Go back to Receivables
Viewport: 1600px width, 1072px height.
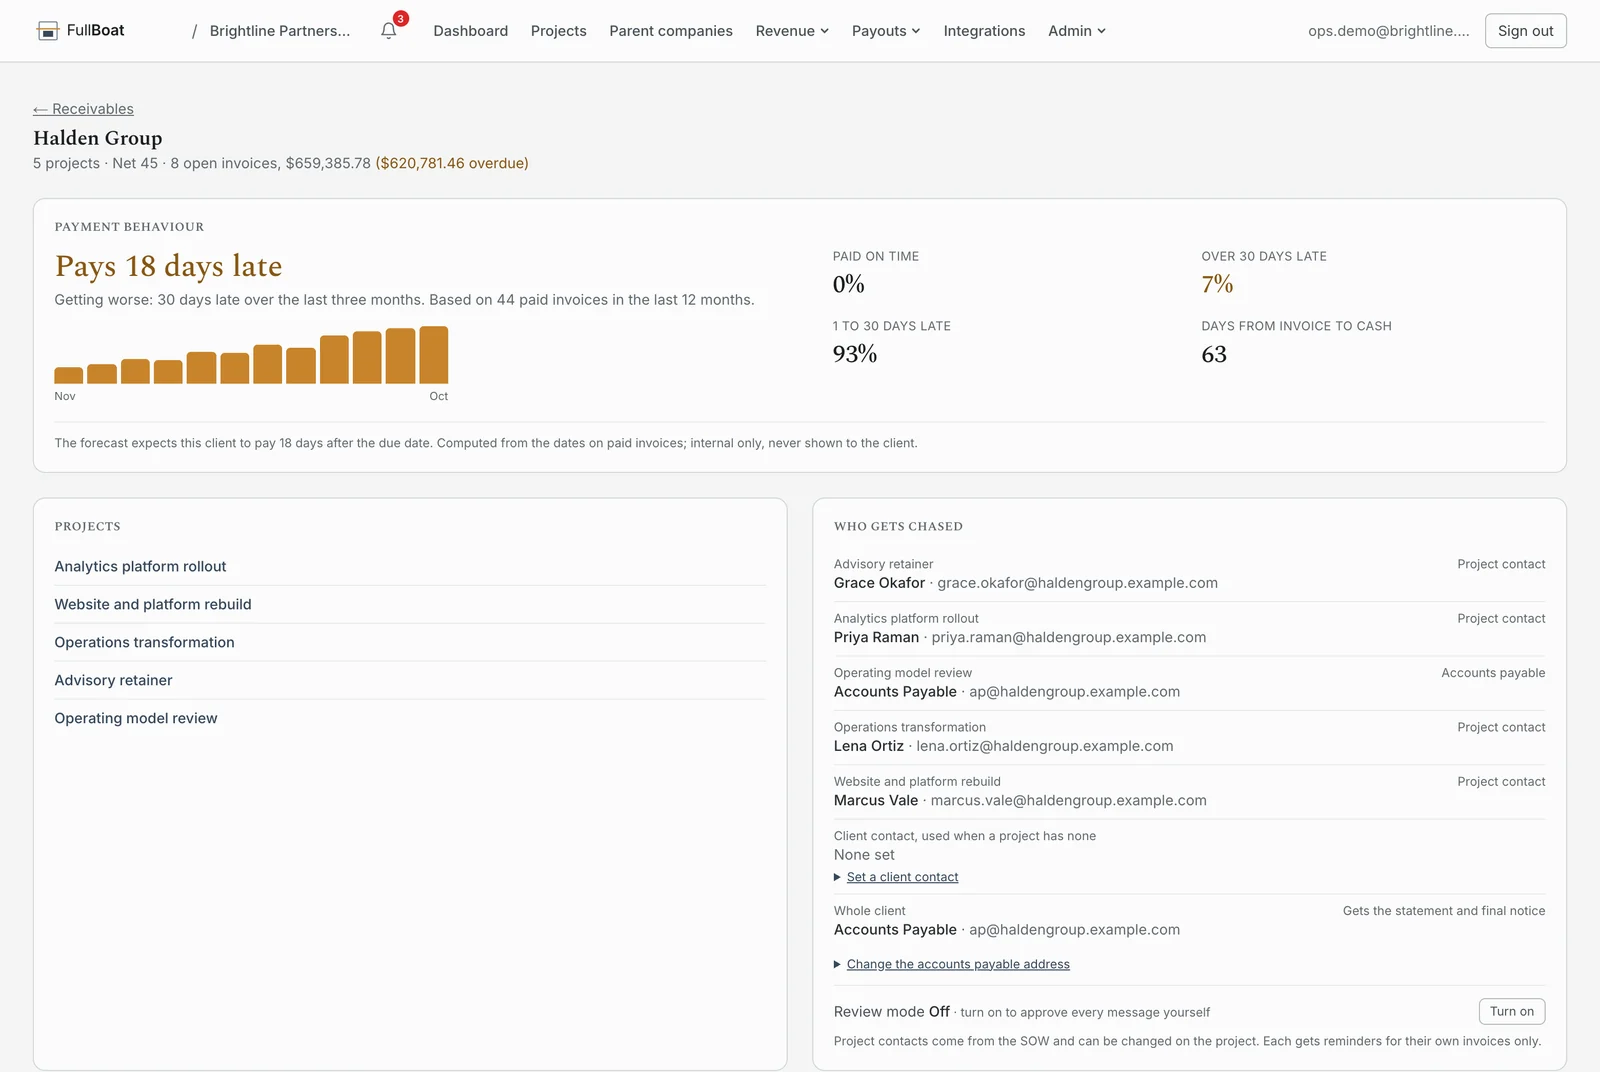(x=83, y=109)
